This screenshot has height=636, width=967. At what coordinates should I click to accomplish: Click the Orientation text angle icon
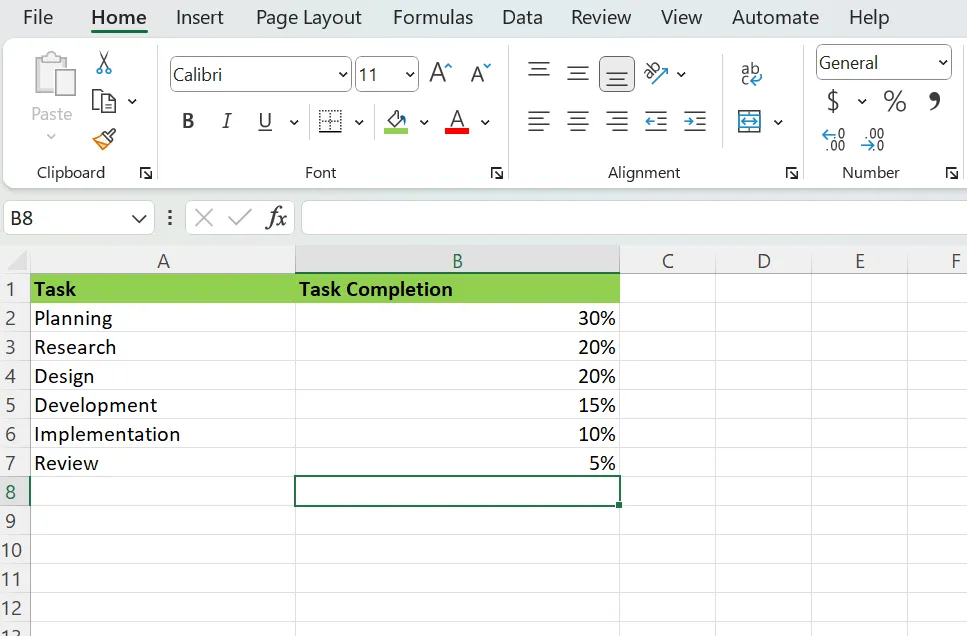click(656, 73)
